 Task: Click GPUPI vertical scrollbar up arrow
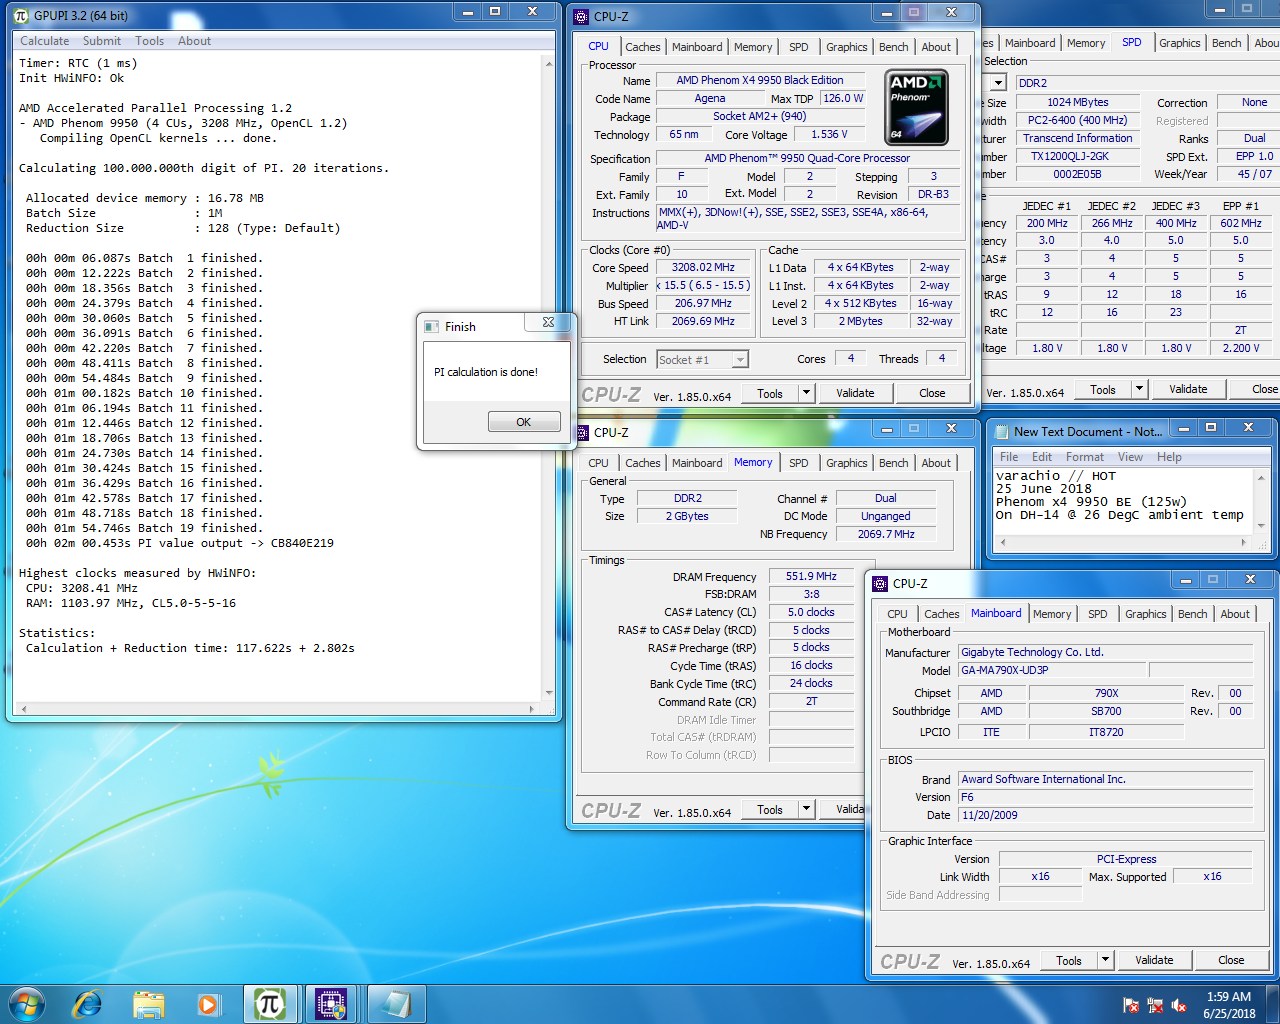tap(549, 63)
